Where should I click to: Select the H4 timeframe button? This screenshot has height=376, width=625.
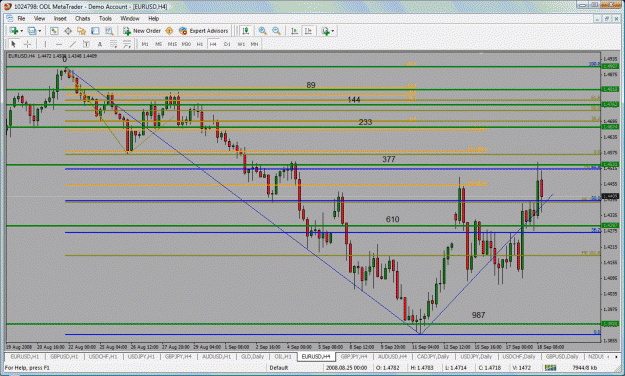point(213,44)
